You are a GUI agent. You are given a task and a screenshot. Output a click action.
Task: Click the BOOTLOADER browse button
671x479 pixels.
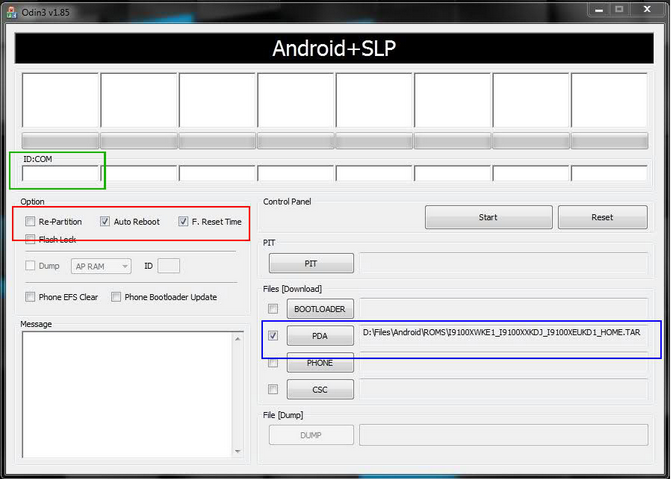[320, 309]
